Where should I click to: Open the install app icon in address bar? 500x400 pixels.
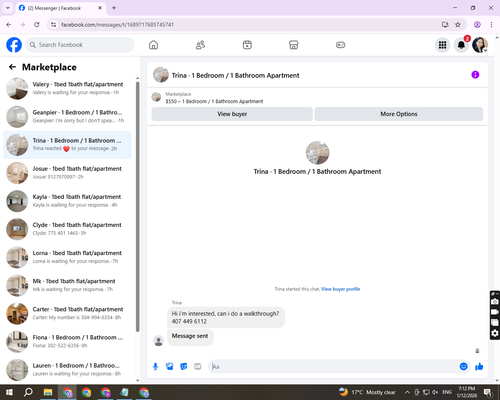445,25
